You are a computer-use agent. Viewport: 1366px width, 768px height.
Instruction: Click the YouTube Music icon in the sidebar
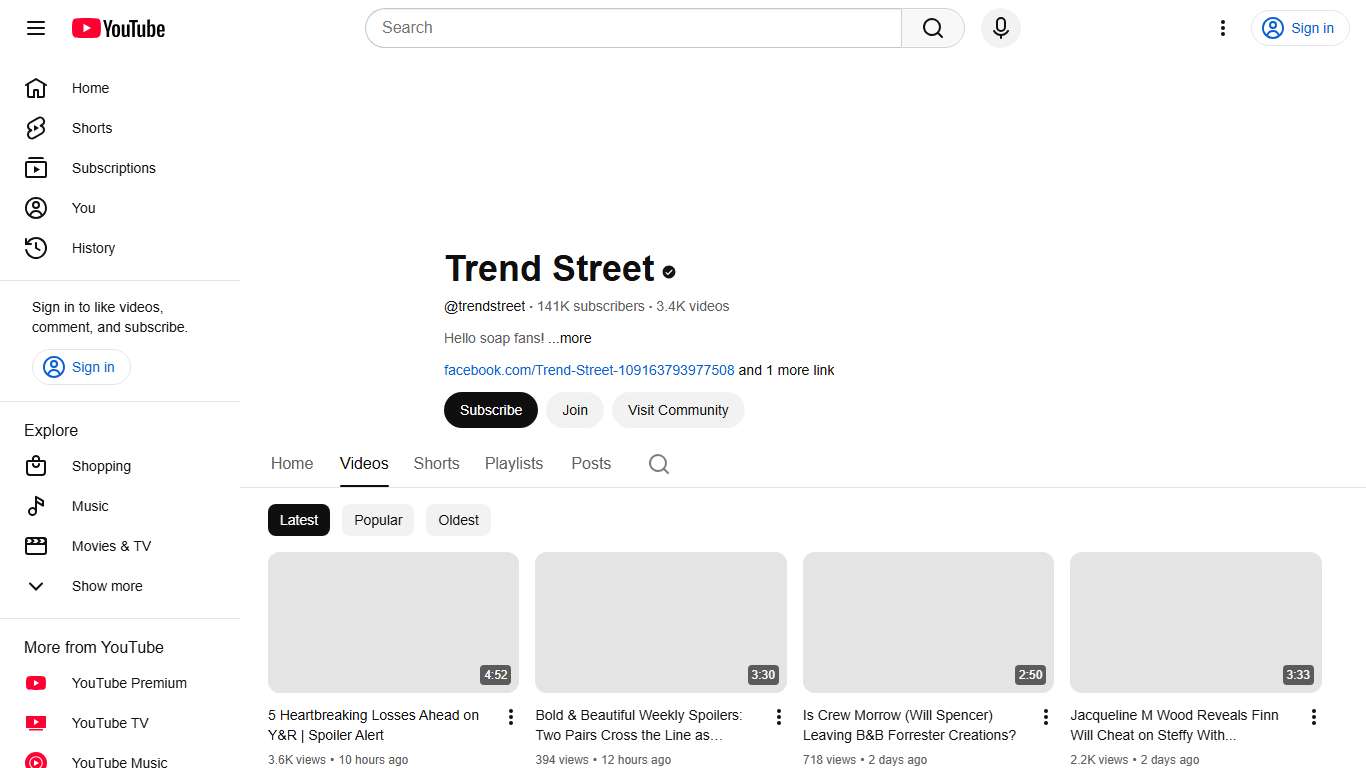click(36, 760)
